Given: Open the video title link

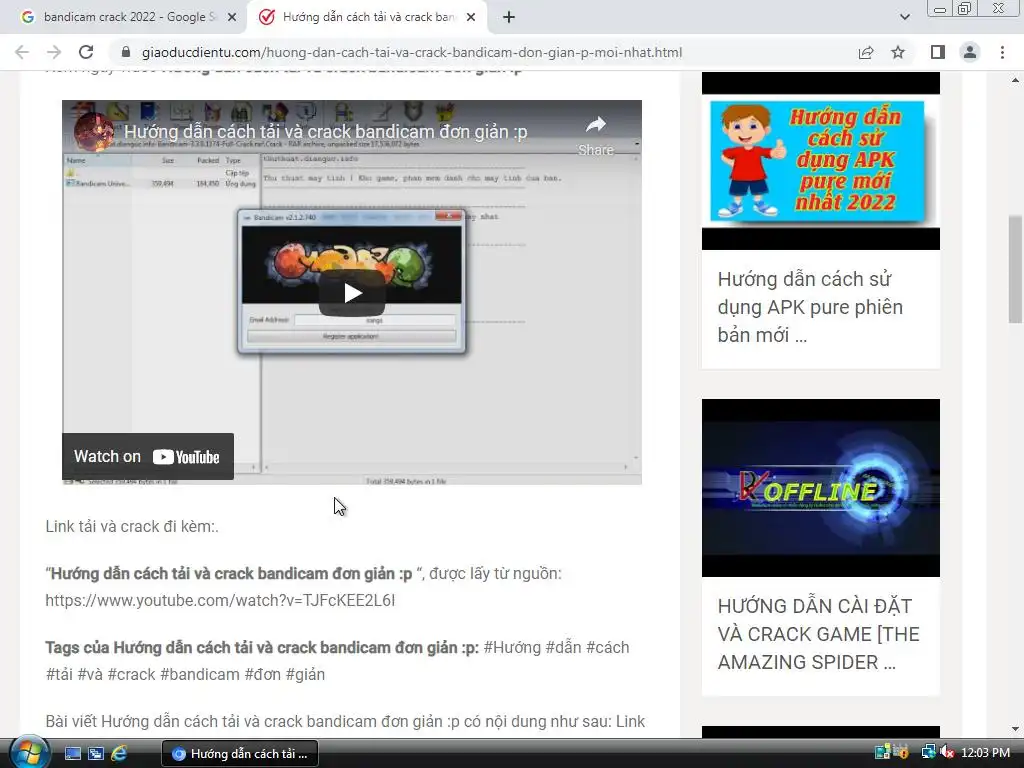Looking at the screenshot, I should [x=325, y=132].
